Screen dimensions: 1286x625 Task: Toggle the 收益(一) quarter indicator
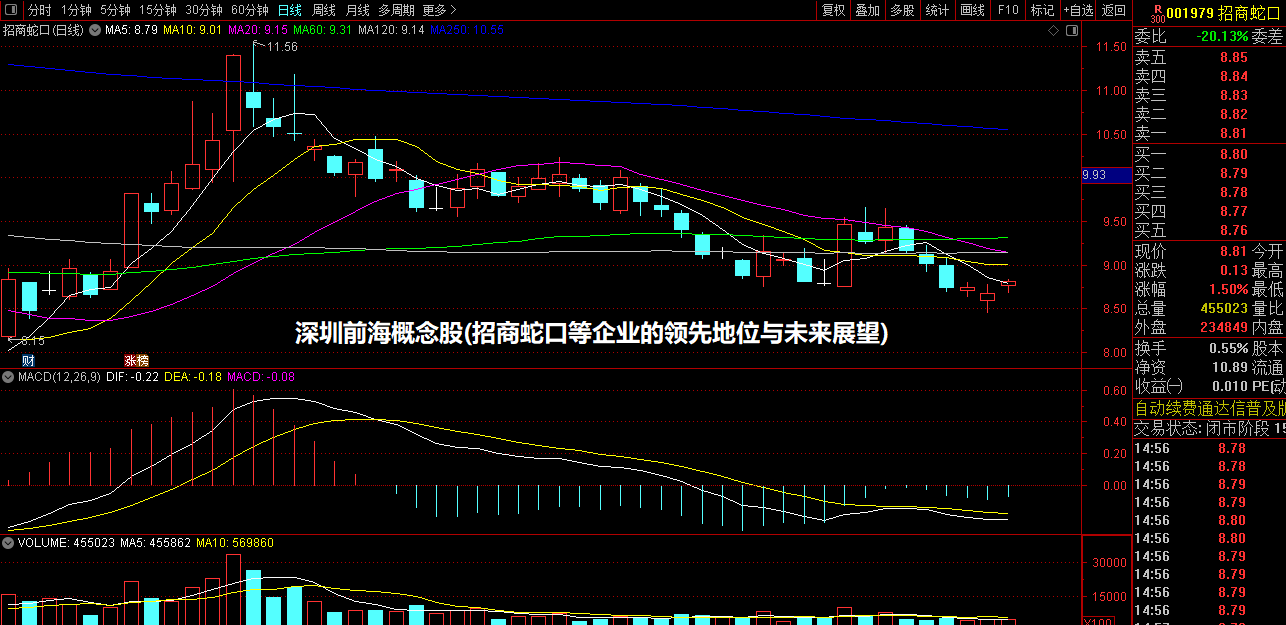pyautogui.click(x=1159, y=386)
